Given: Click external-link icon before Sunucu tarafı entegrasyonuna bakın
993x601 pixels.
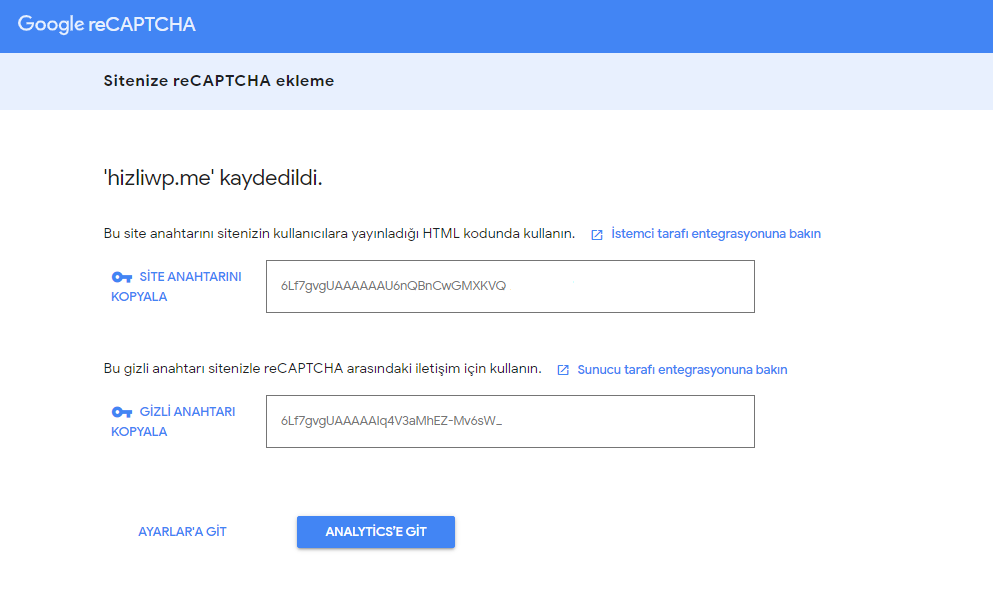Looking at the screenshot, I should (563, 370).
